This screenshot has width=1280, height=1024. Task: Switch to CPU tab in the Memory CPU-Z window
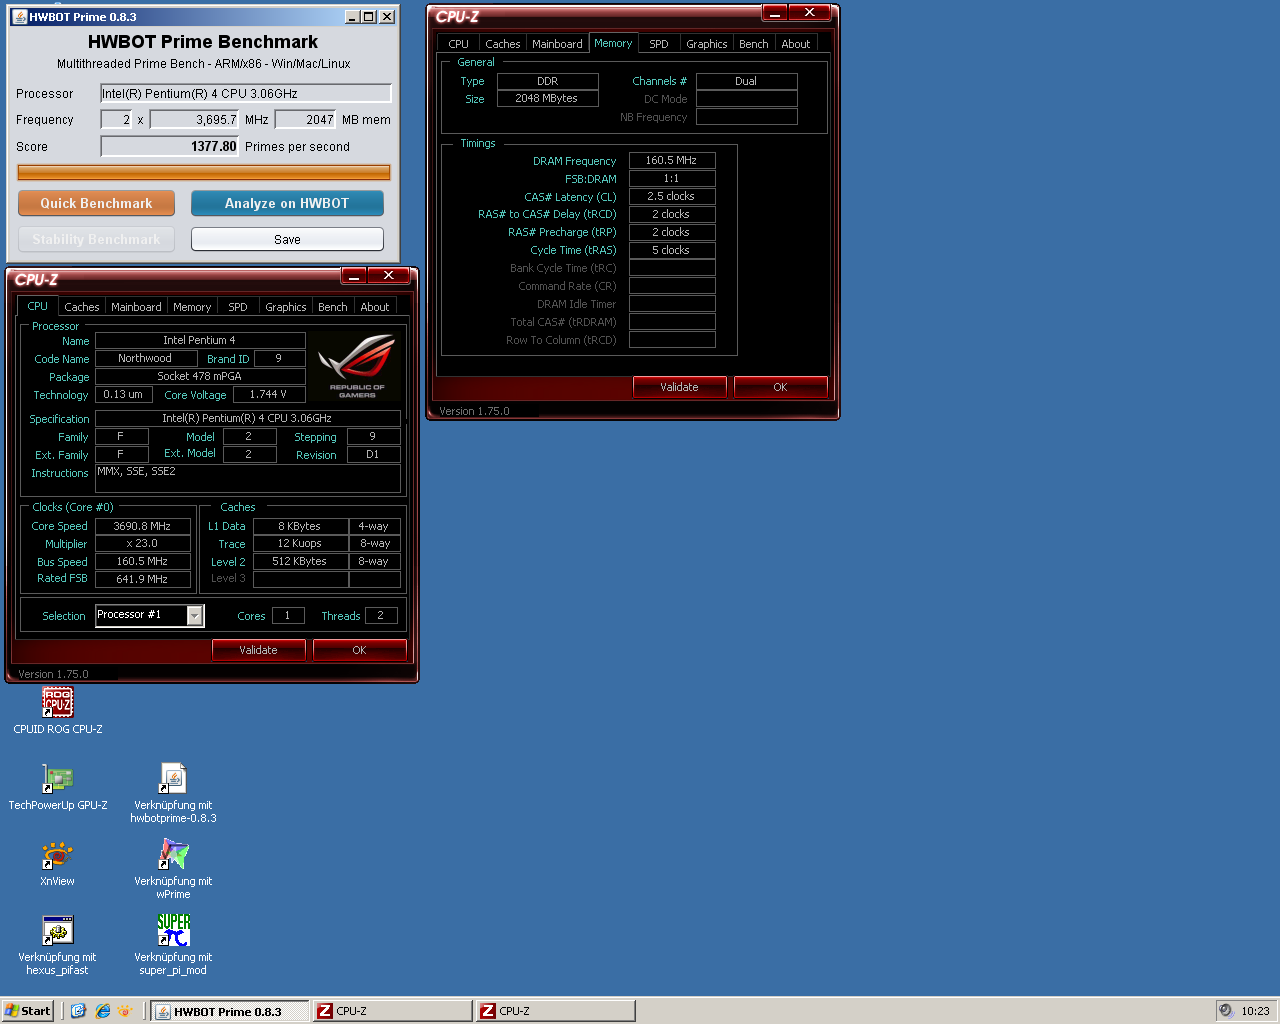tap(459, 44)
